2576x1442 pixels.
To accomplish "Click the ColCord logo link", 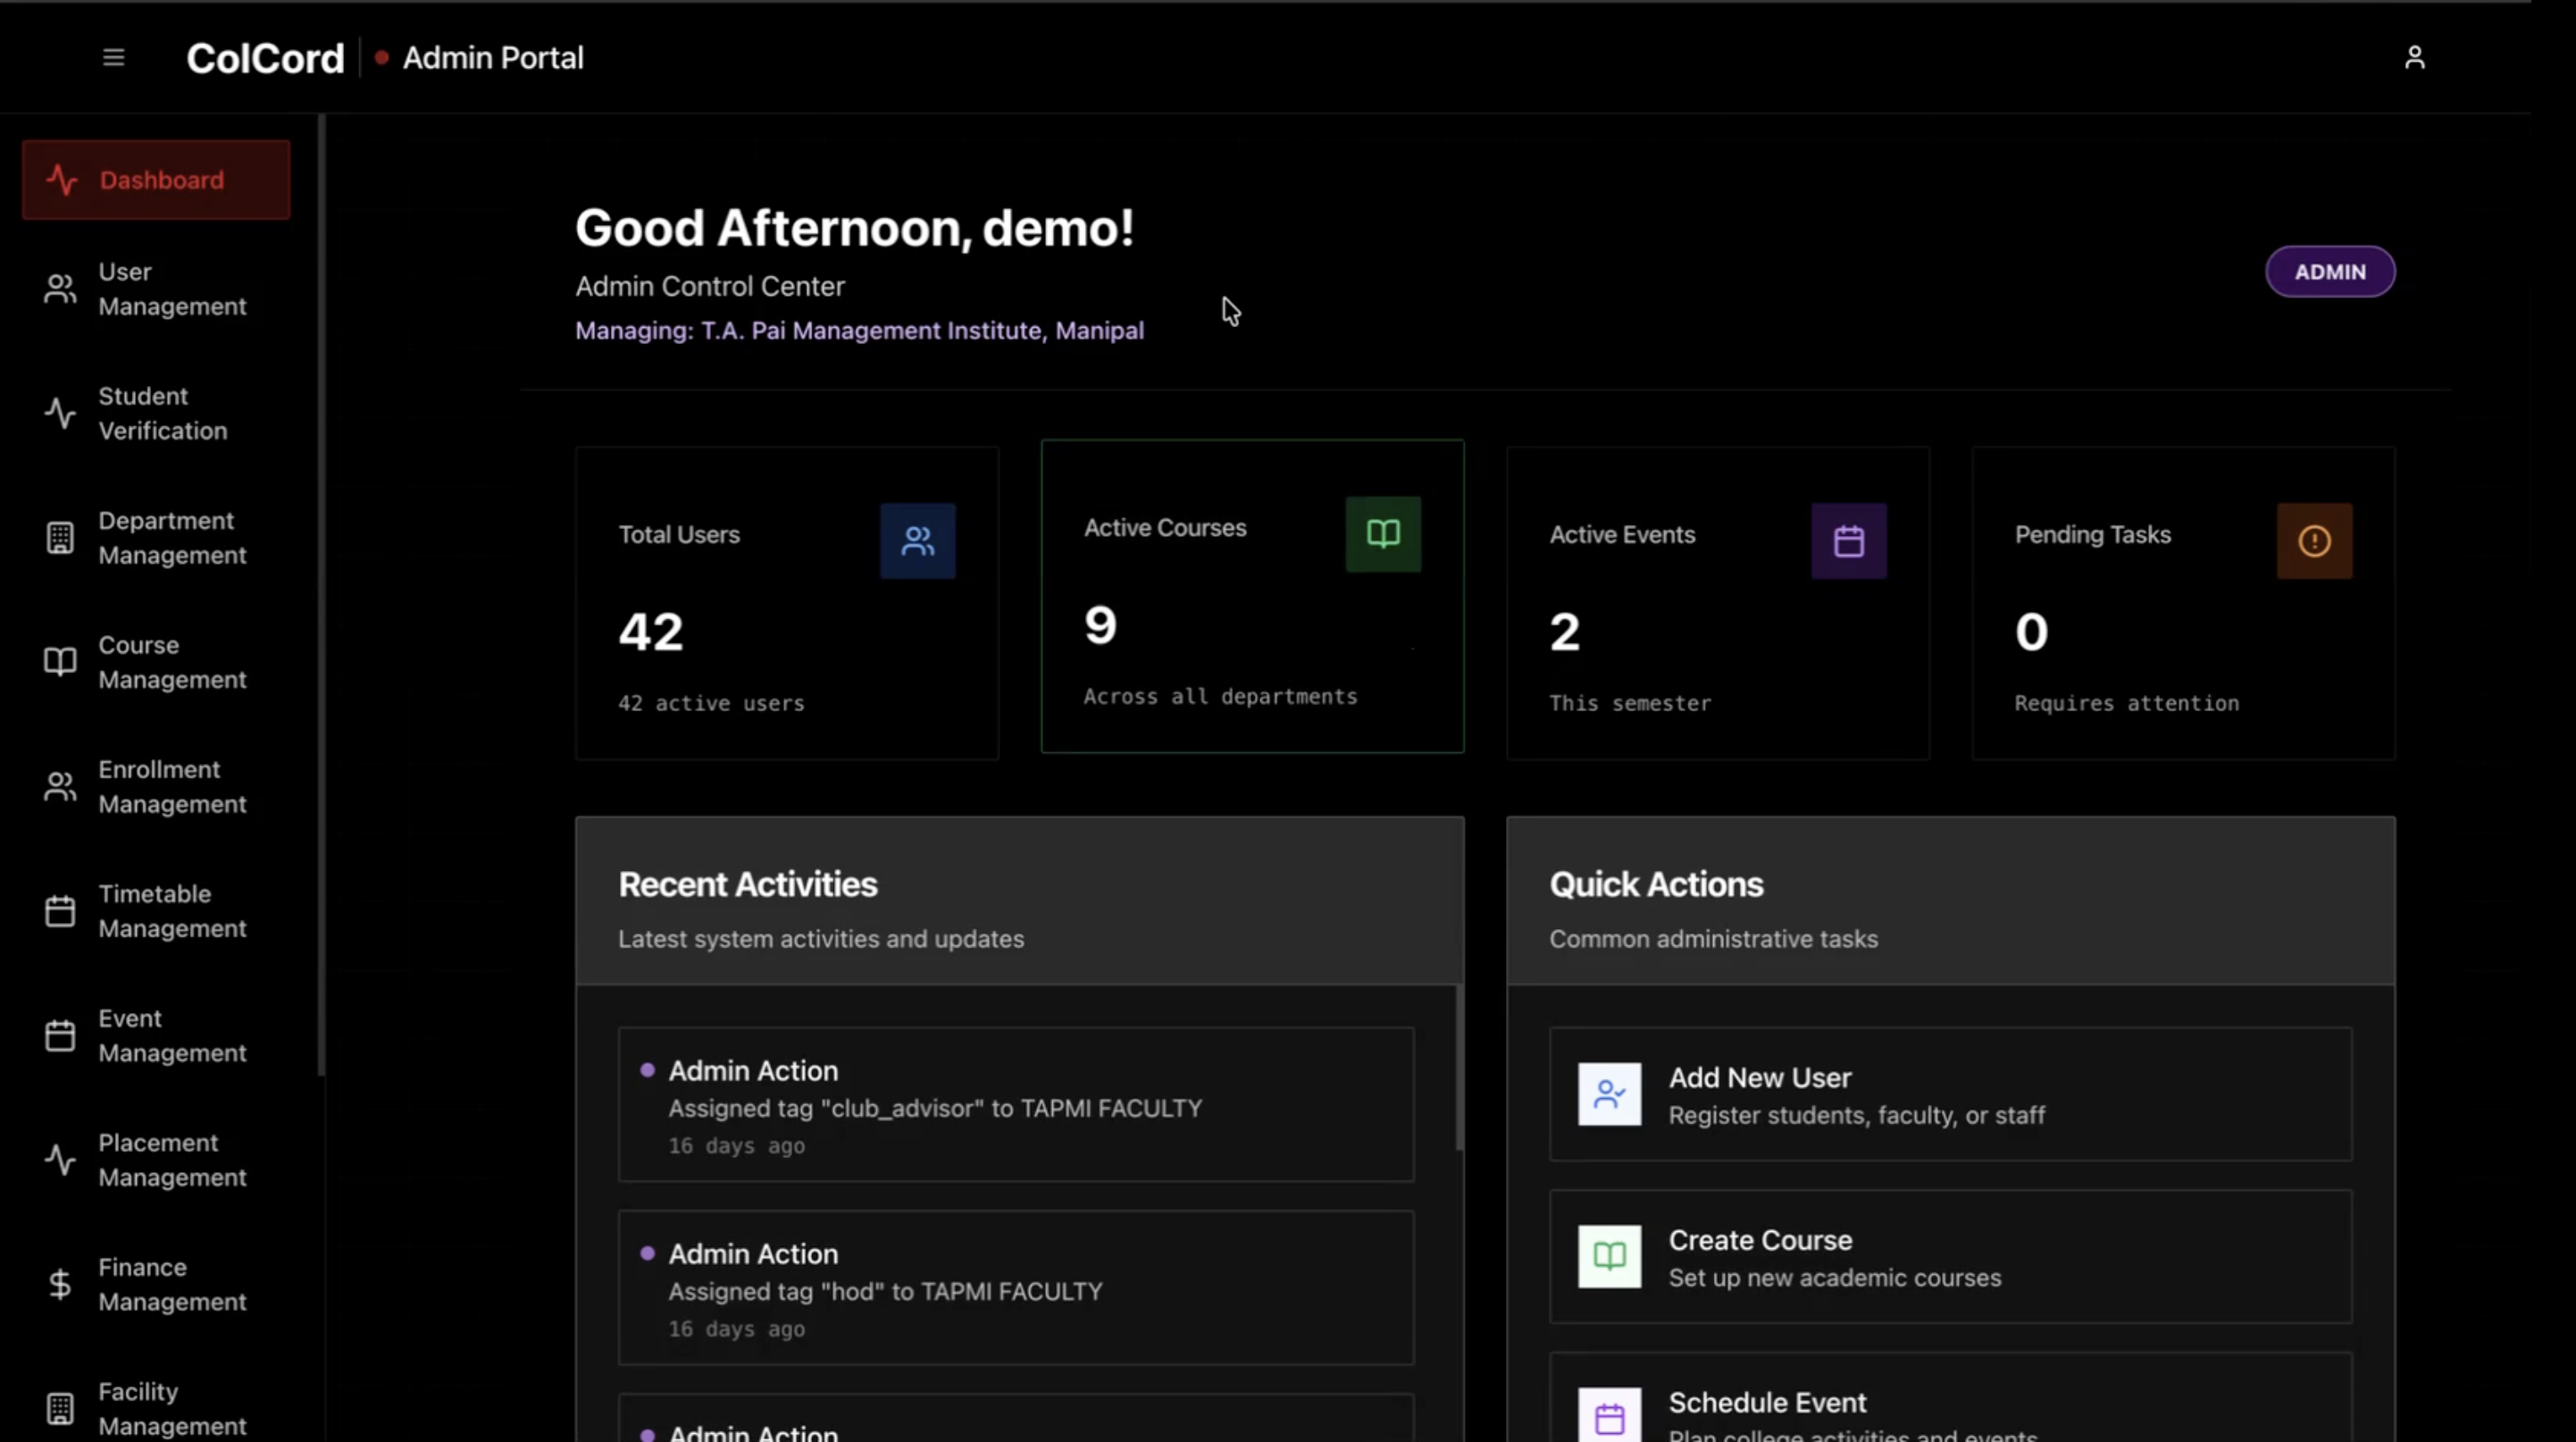I will [x=265, y=58].
